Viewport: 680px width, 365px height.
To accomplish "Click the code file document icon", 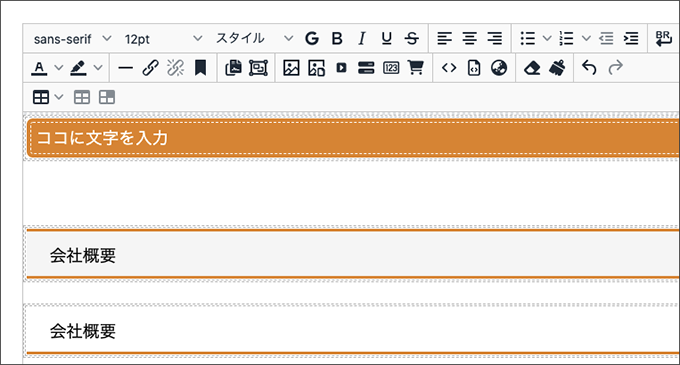I will pos(474,68).
